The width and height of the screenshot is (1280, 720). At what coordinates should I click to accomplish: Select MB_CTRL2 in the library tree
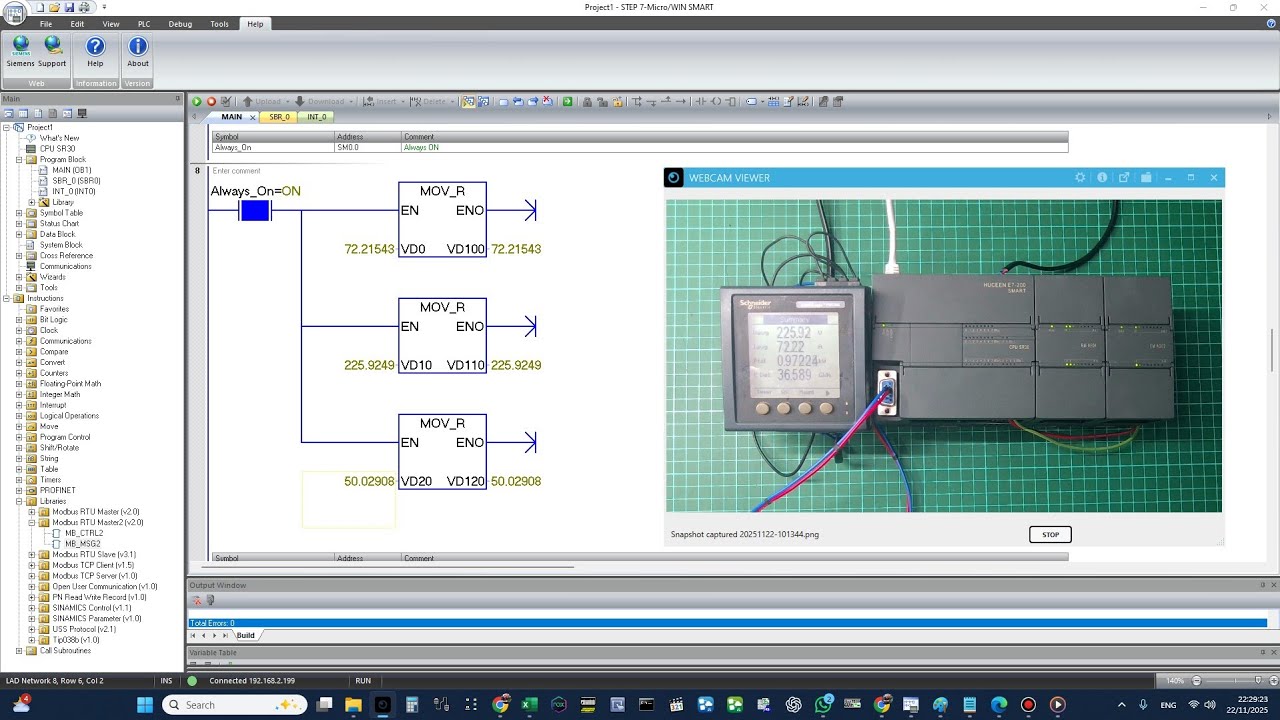[84, 533]
